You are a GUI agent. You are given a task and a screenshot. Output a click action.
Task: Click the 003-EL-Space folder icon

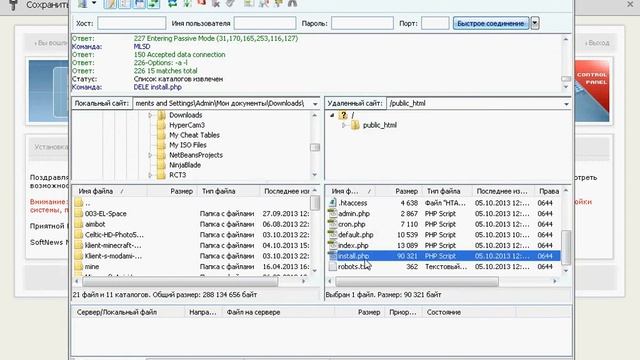(79, 213)
